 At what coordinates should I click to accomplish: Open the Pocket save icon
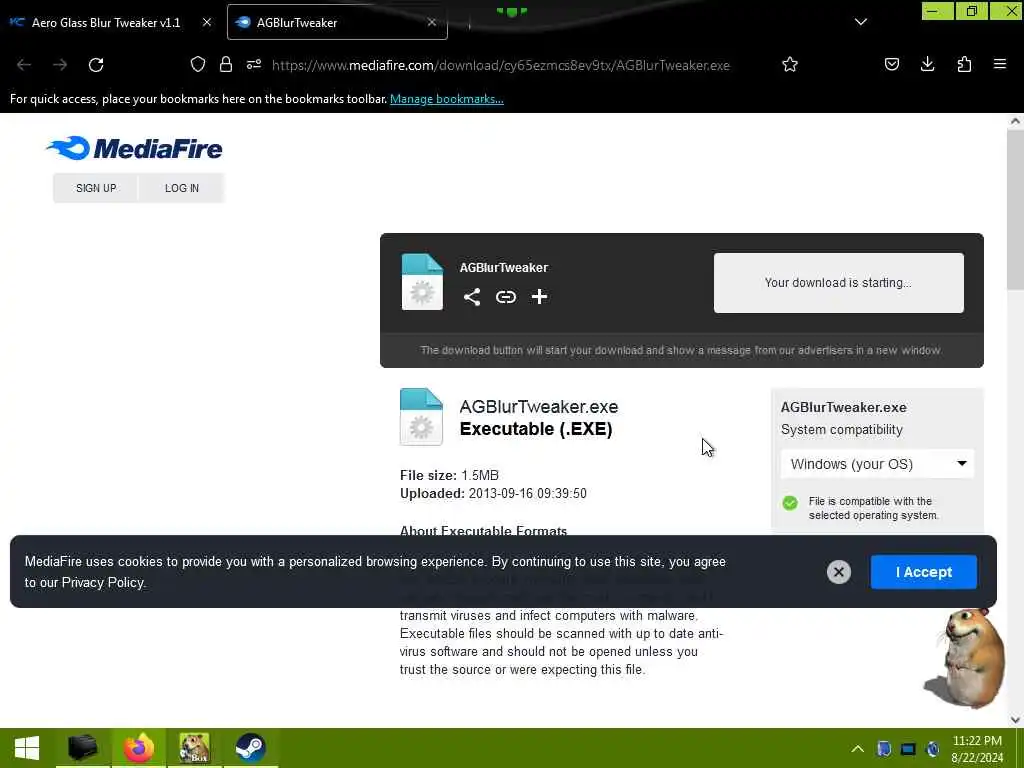pyautogui.click(x=892, y=64)
